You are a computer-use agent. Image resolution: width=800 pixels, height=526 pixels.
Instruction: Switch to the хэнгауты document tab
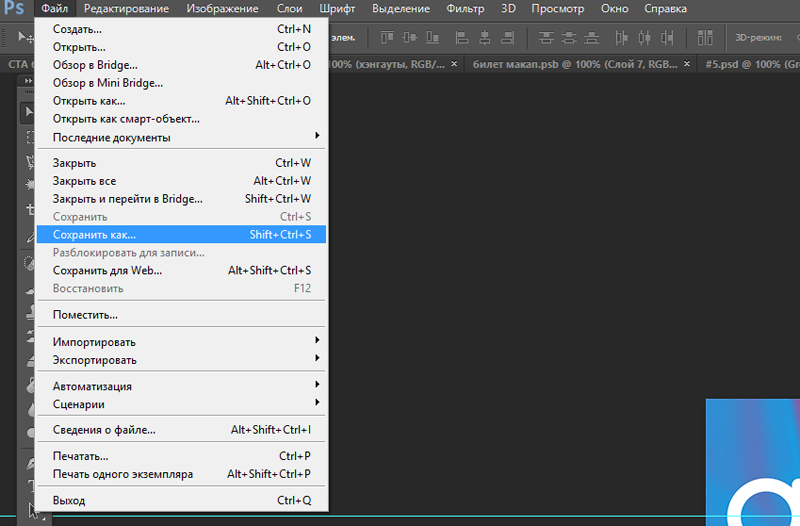click(388, 64)
